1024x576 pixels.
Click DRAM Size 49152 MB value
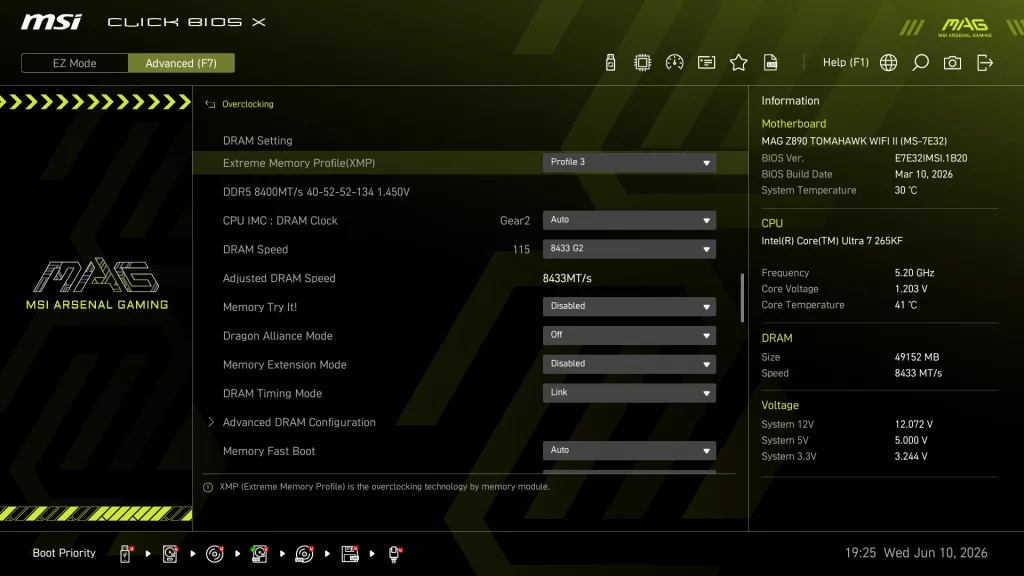pyautogui.click(x=917, y=357)
